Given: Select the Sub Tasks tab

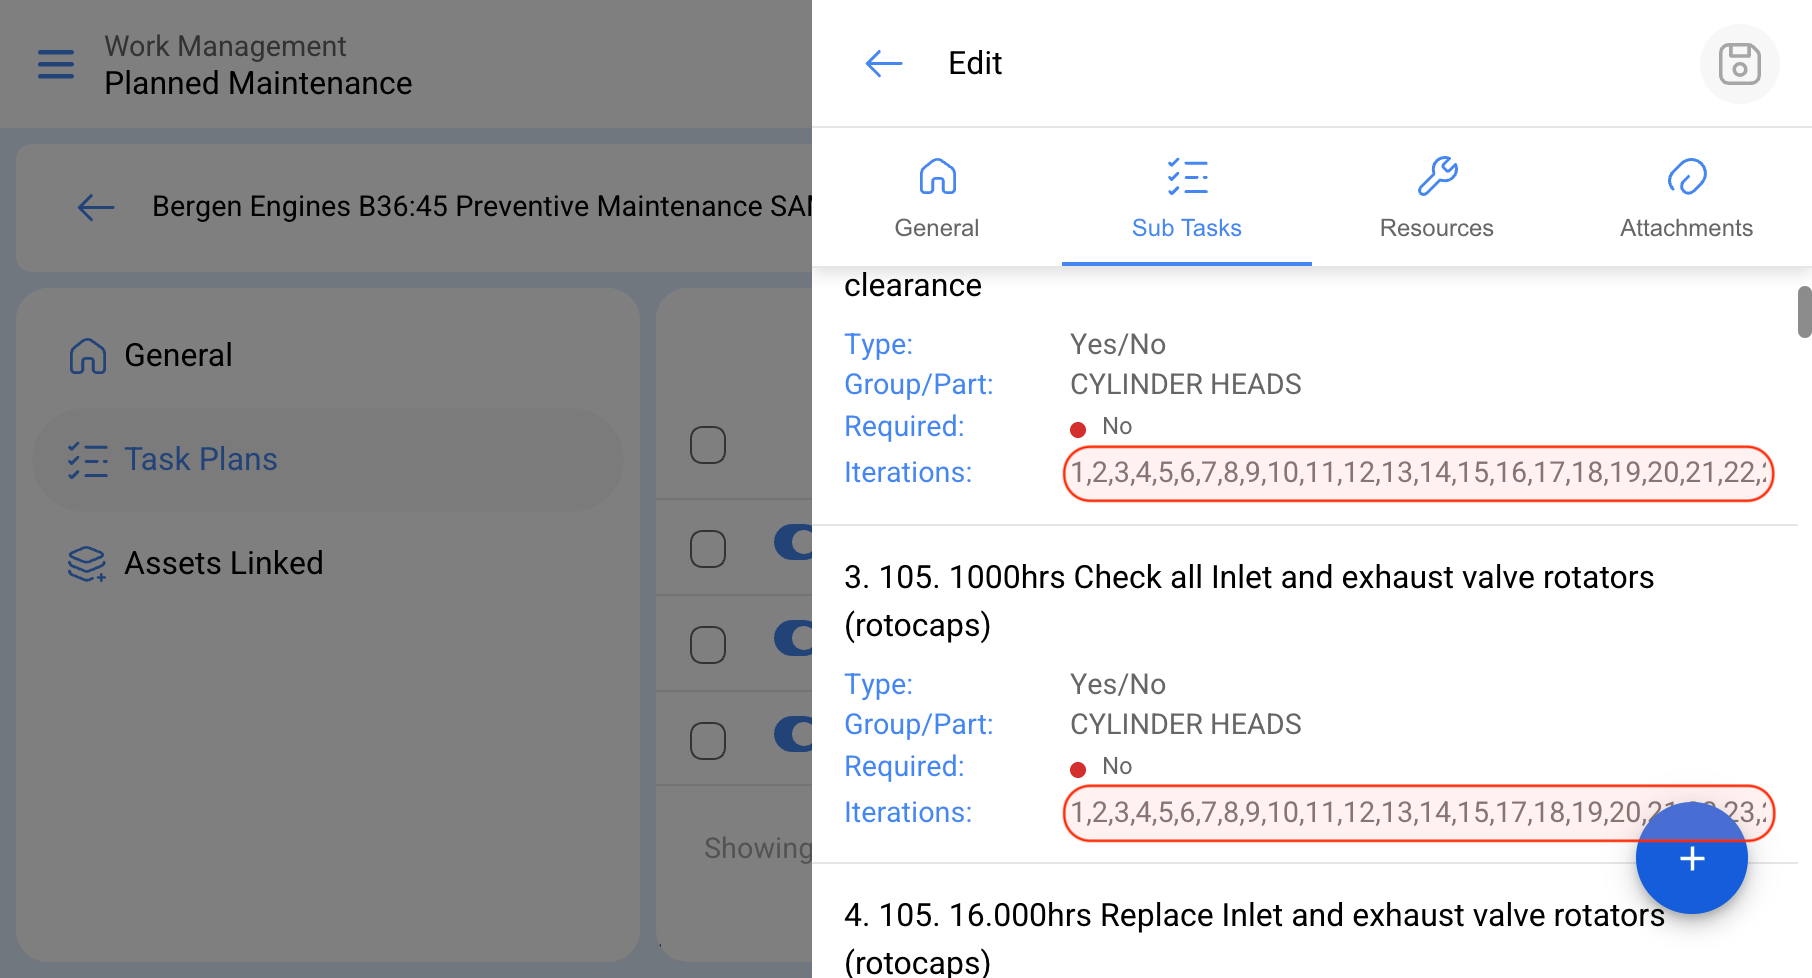Looking at the screenshot, I should click(1186, 198).
